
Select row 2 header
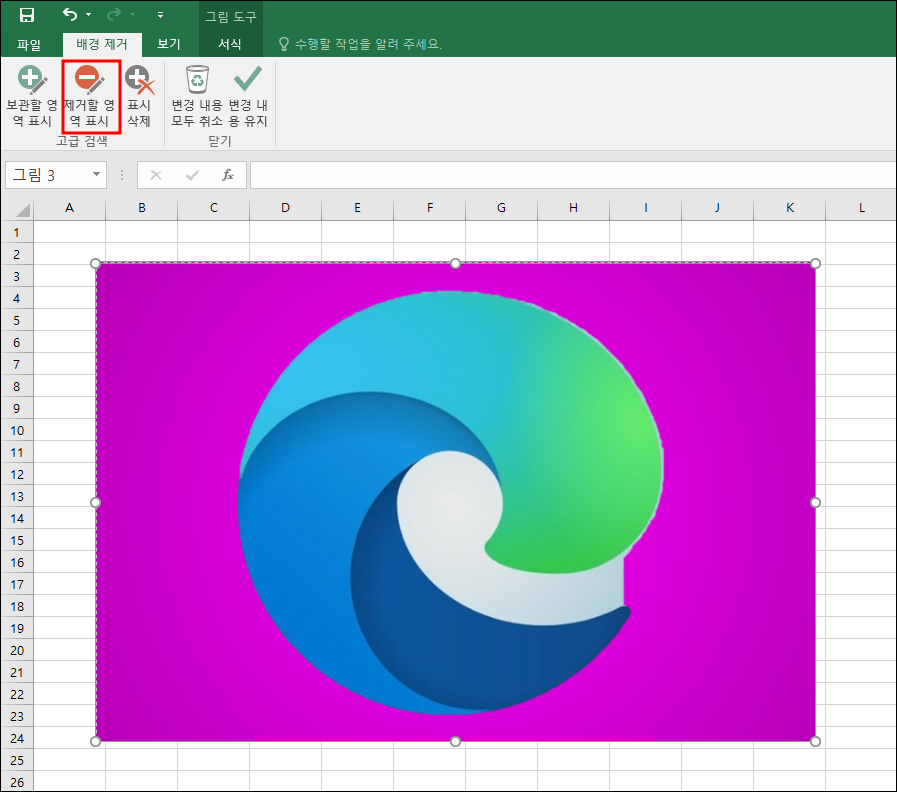pos(17,254)
